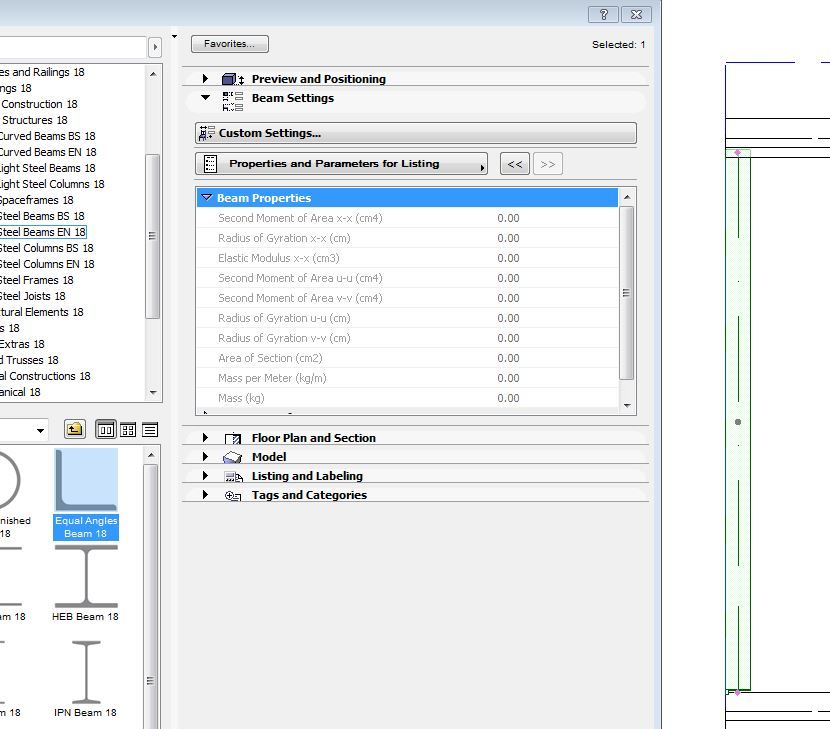Collapse the Beam Settings panel
This screenshot has width=830, height=729.
206,98
